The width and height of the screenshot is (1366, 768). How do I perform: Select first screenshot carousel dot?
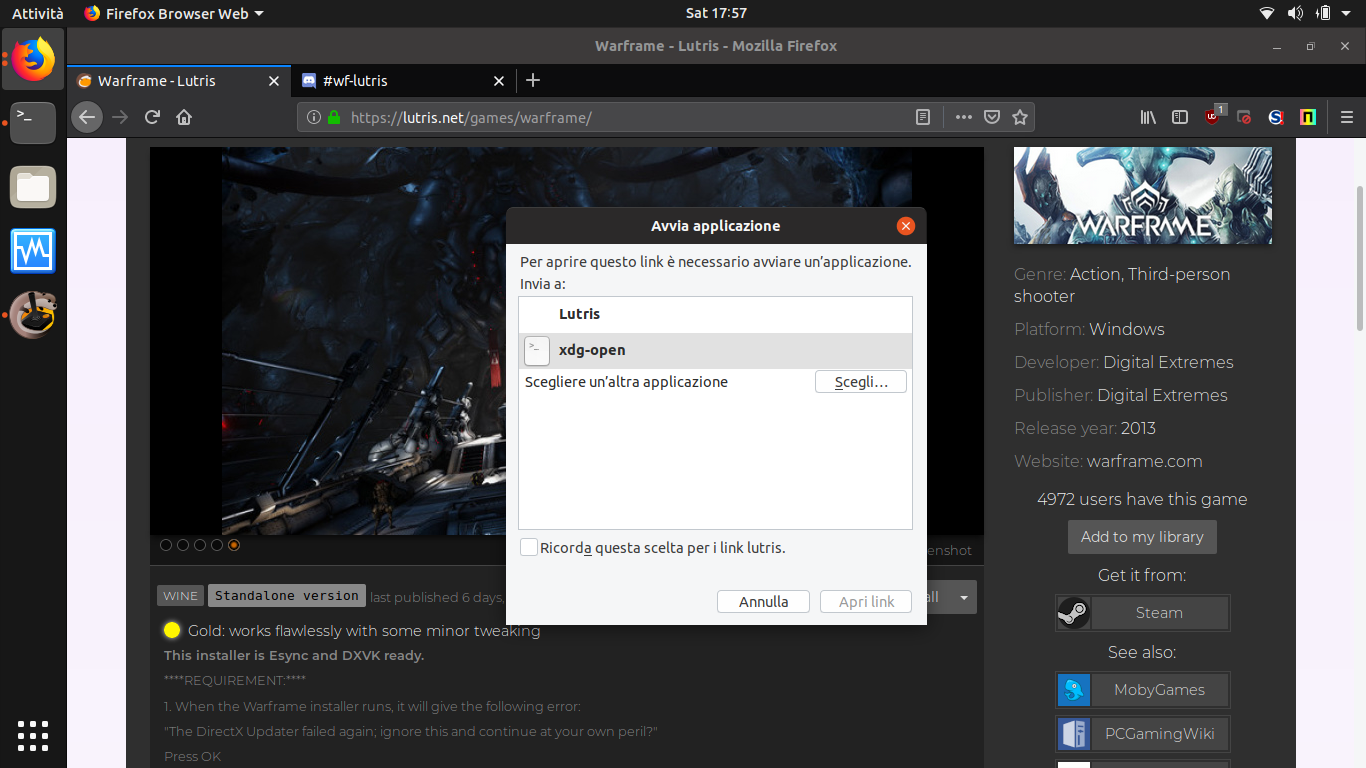[166, 545]
